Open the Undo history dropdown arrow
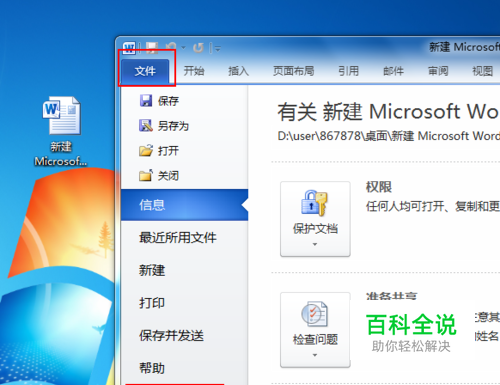The image size is (500, 385). pyautogui.click(x=183, y=48)
